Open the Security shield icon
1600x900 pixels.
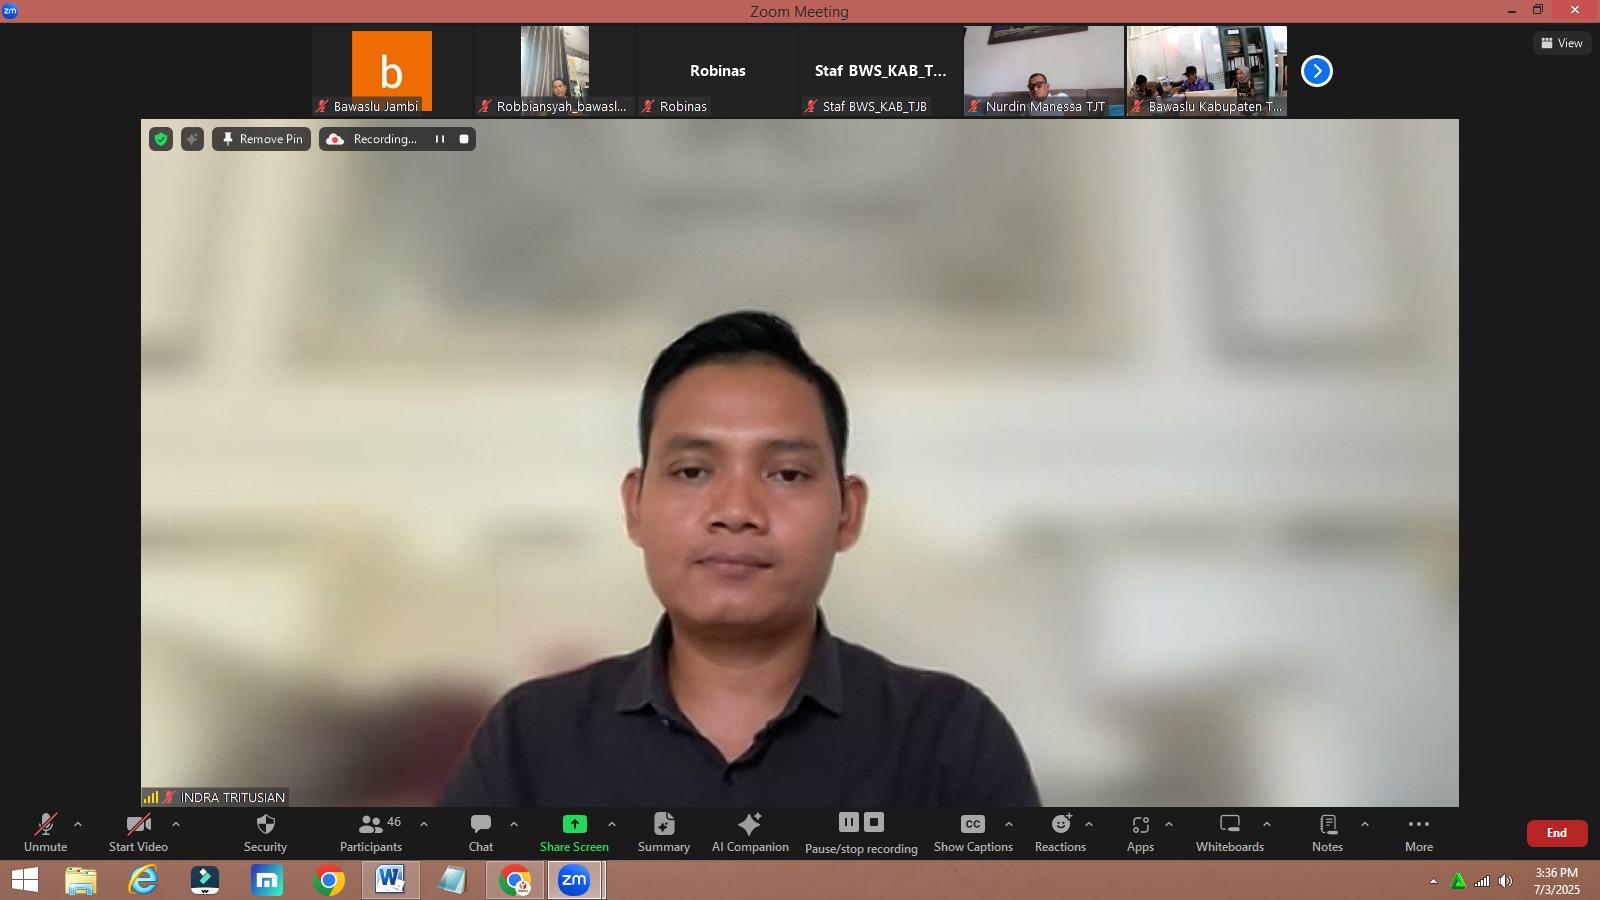click(265, 825)
